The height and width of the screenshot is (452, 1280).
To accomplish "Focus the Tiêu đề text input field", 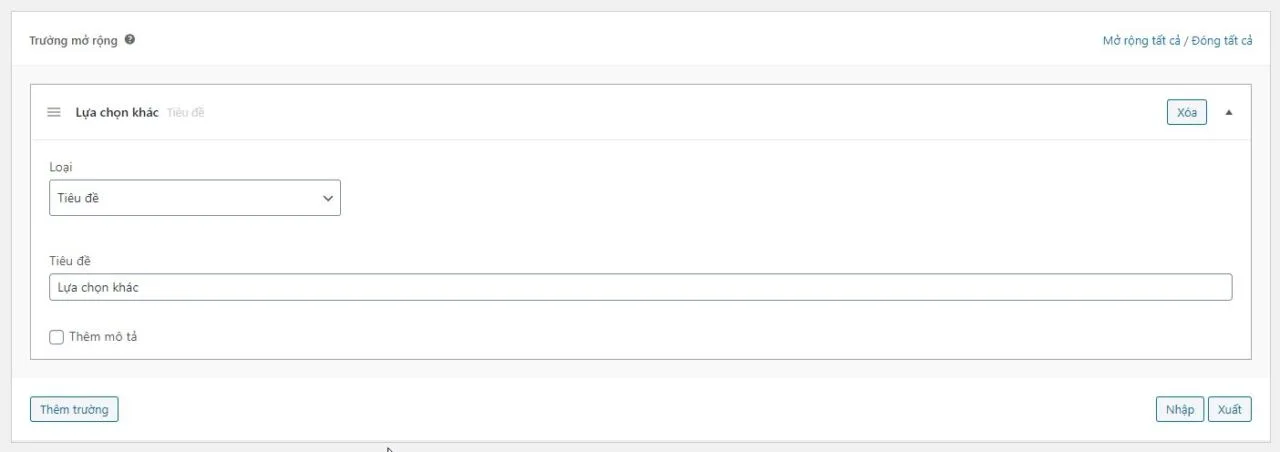I will pos(641,287).
